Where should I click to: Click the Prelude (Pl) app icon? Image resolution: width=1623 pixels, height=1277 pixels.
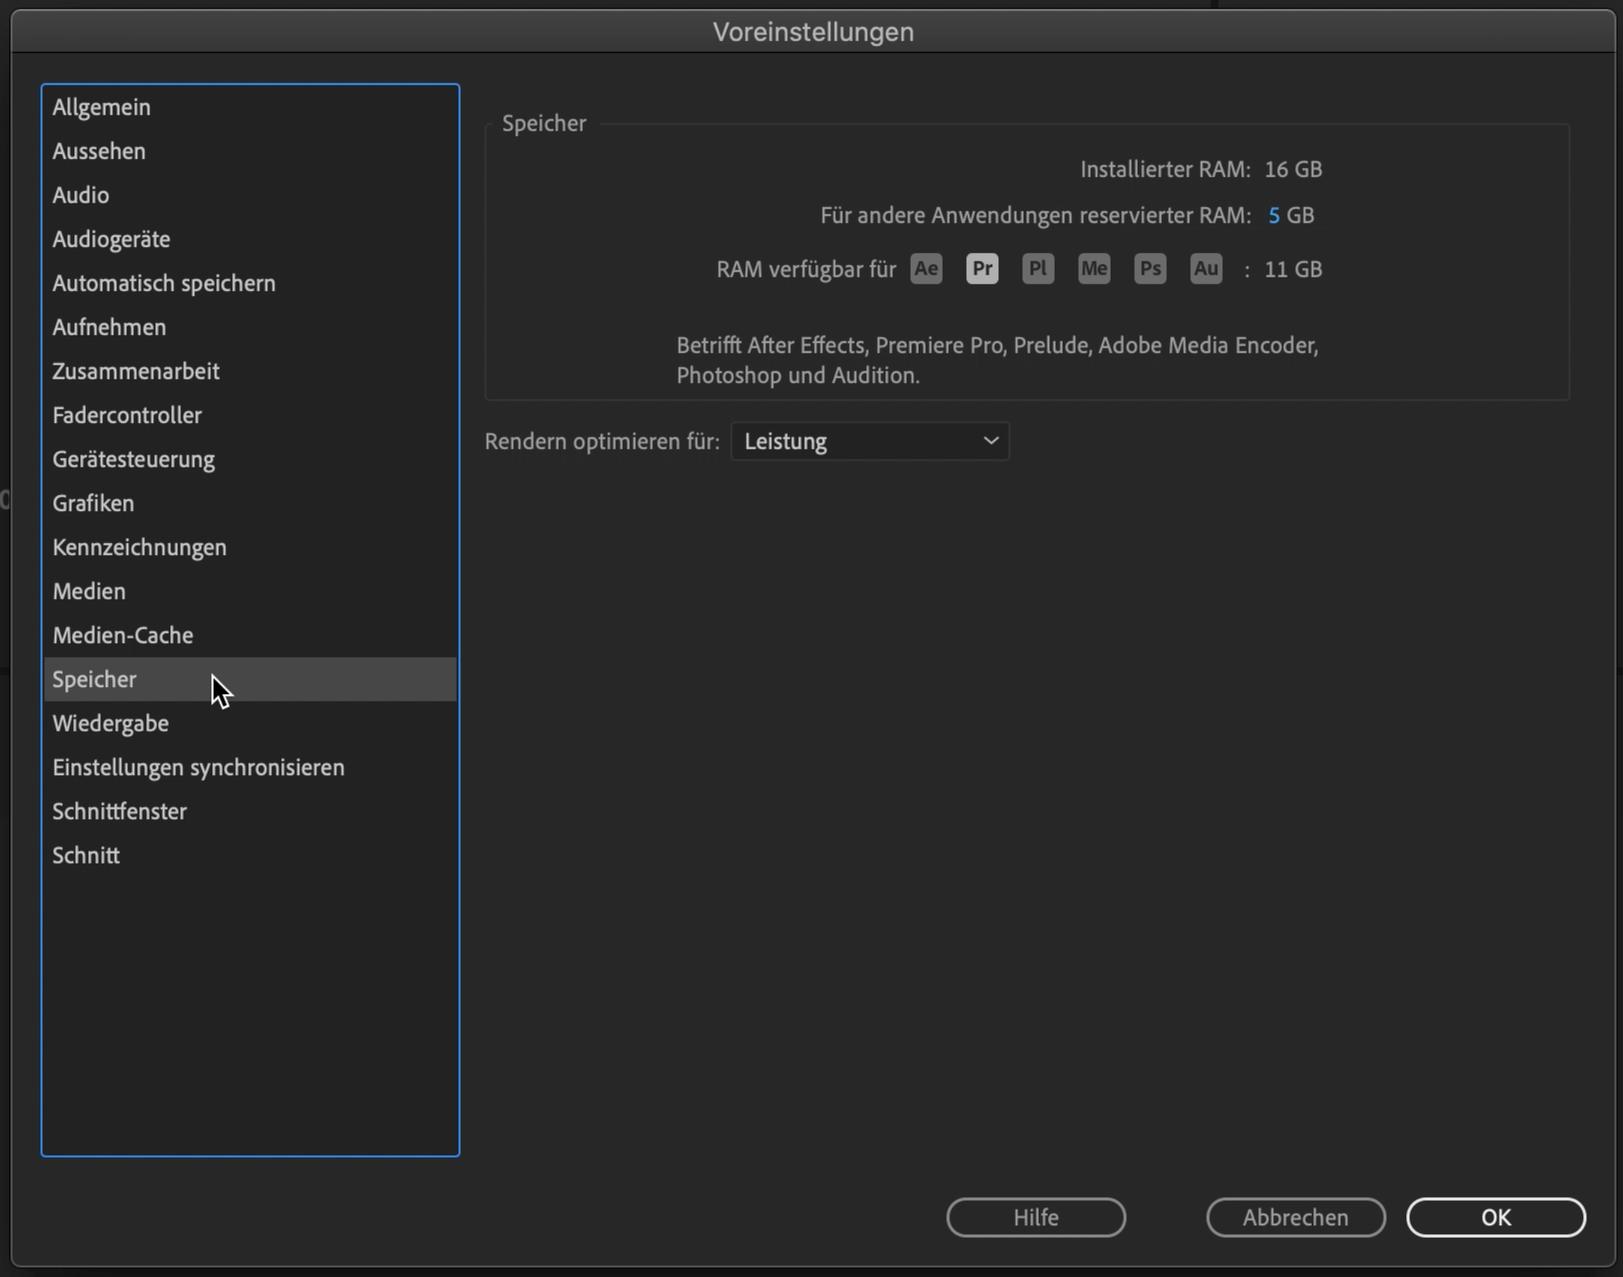pos(1038,269)
